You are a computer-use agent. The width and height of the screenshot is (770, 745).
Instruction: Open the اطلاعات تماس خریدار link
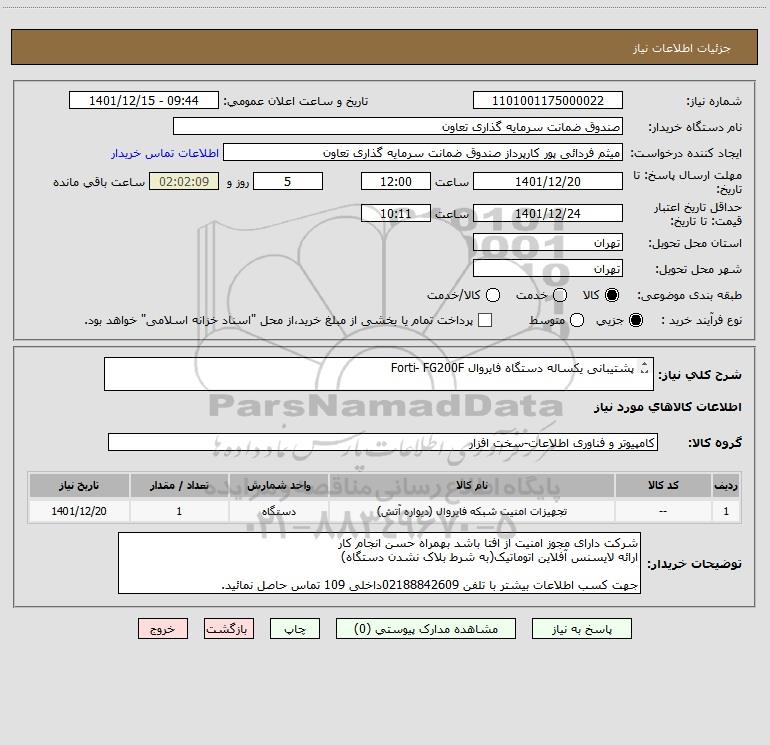(165, 153)
